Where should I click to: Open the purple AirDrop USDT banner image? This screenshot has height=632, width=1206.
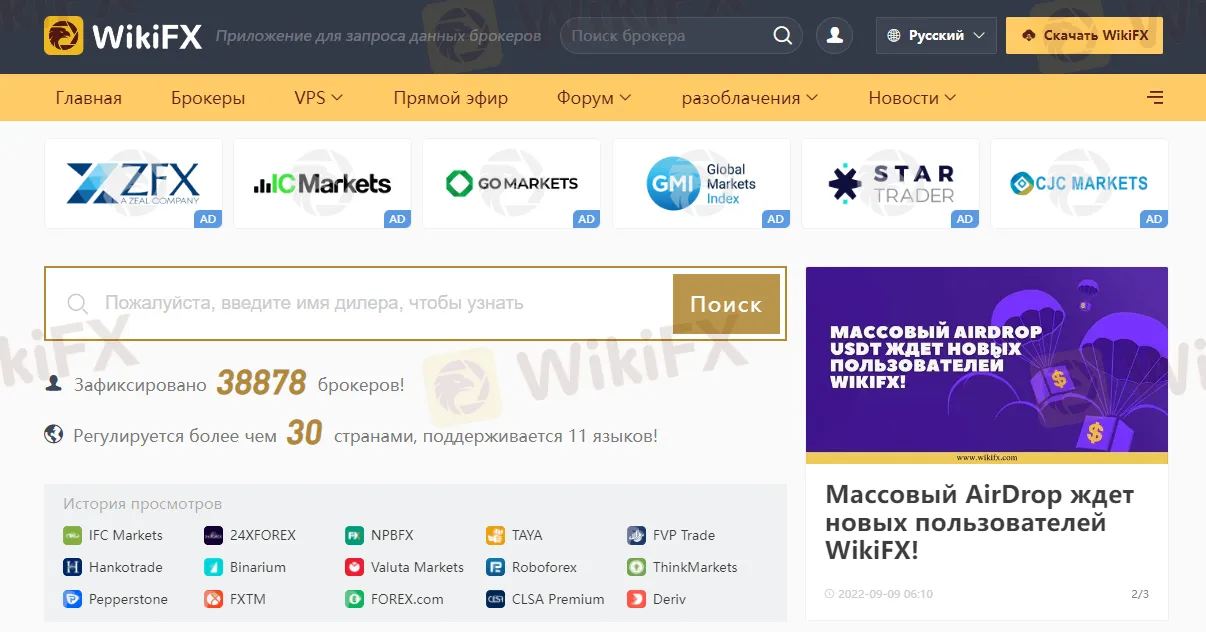click(987, 365)
